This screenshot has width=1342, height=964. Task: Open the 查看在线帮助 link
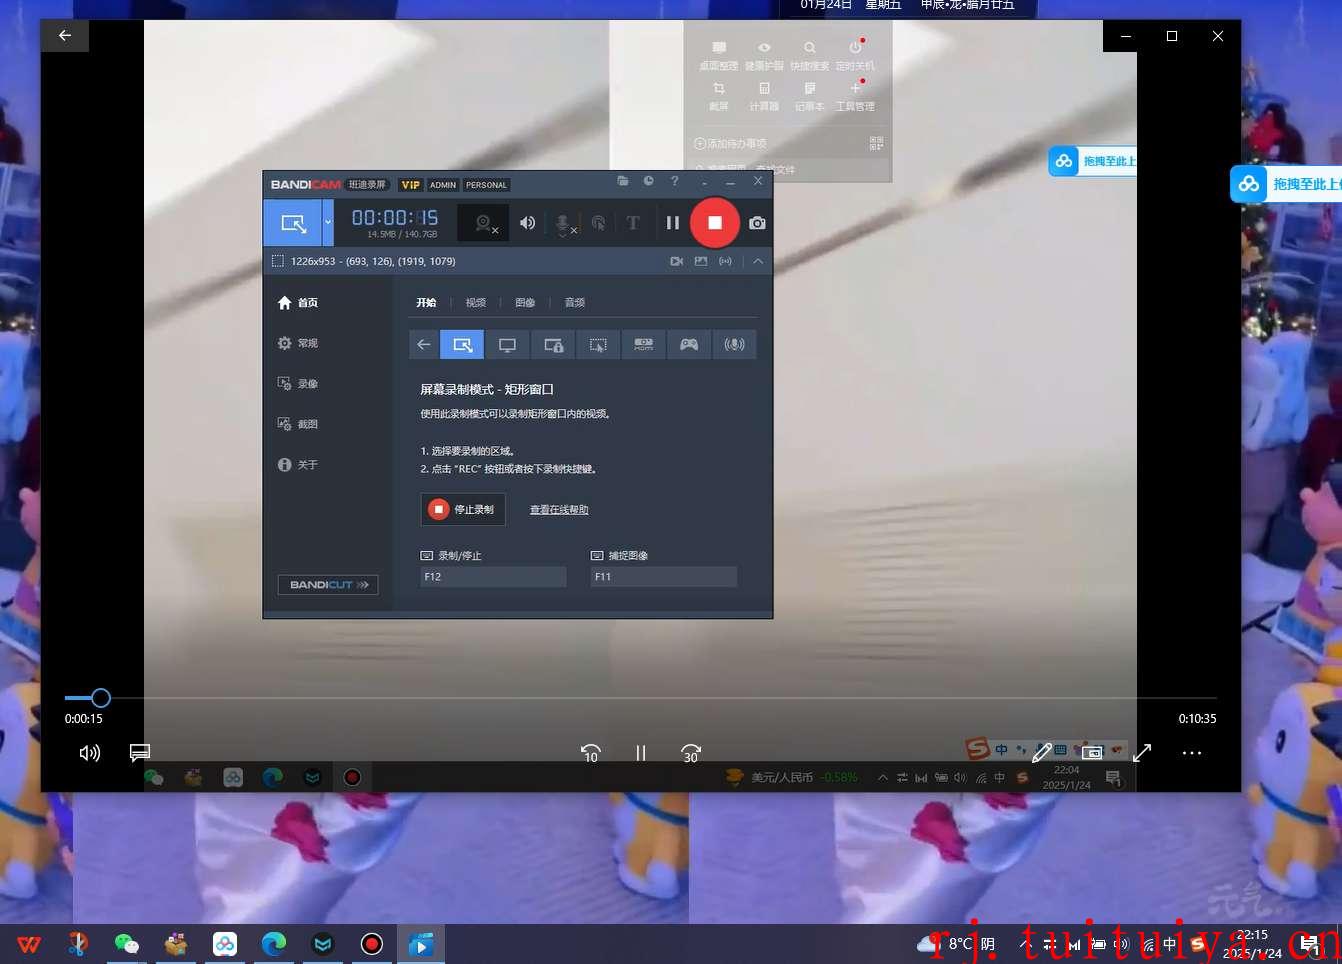click(x=559, y=510)
